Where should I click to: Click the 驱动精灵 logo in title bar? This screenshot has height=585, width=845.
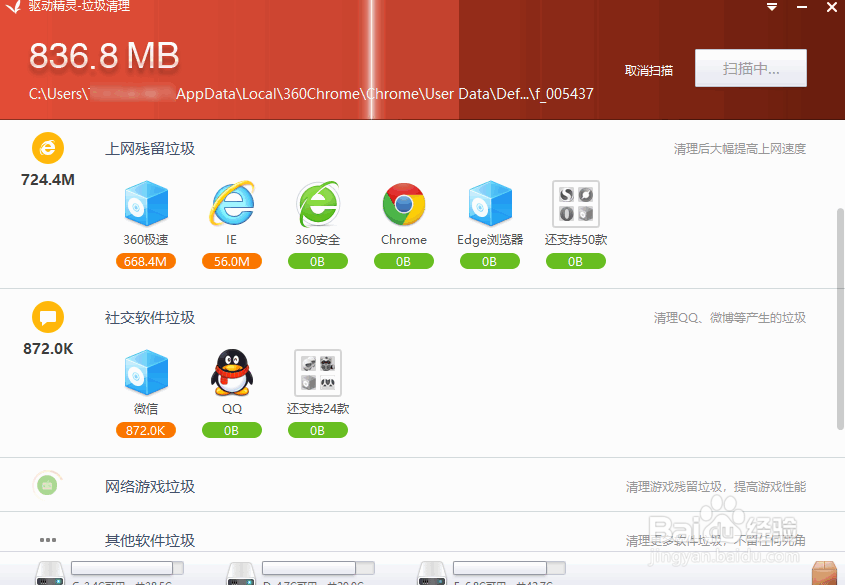(13, 6)
